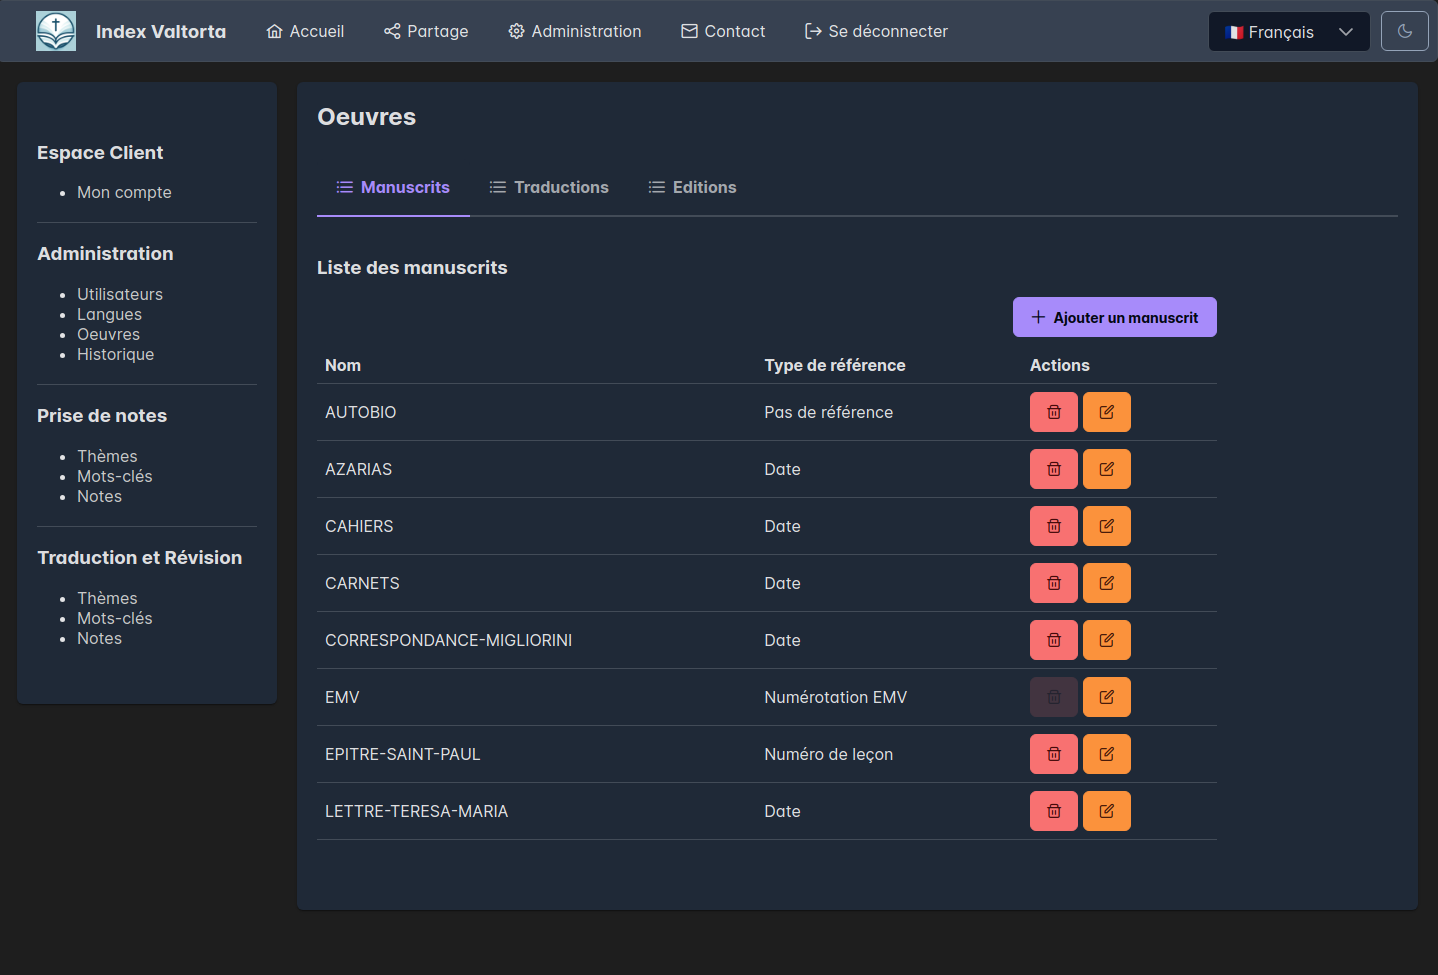Switch to the Editions tab
Viewport: 1438px width, 975px height.
tap(692, 188)
